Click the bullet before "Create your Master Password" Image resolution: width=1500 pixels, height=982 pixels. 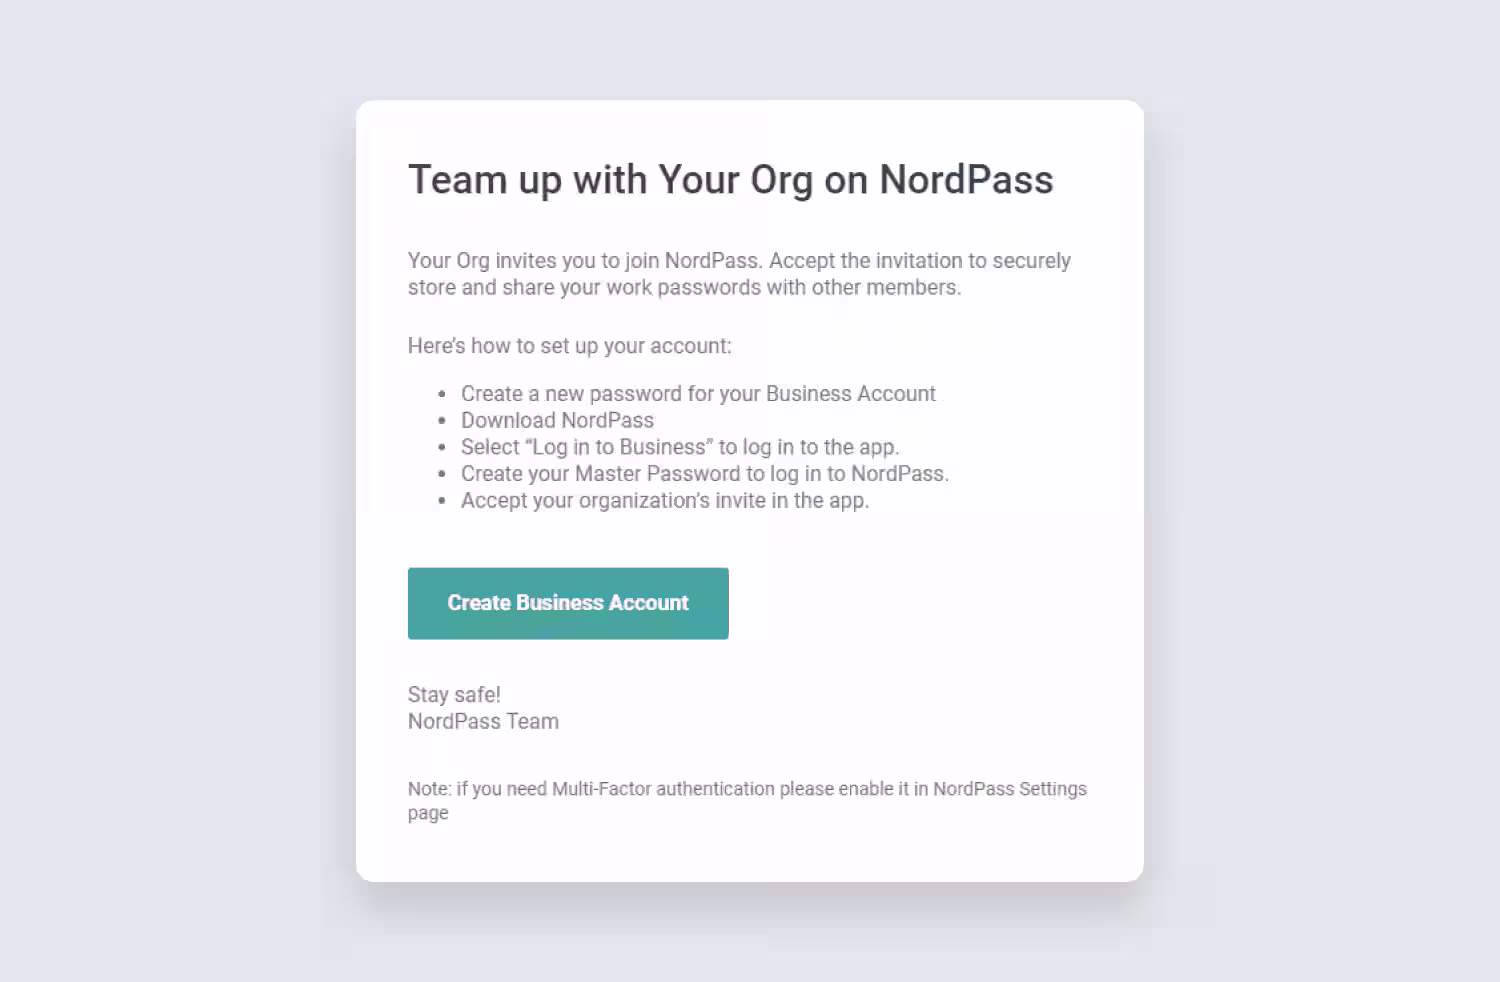(x=442, y=475)
